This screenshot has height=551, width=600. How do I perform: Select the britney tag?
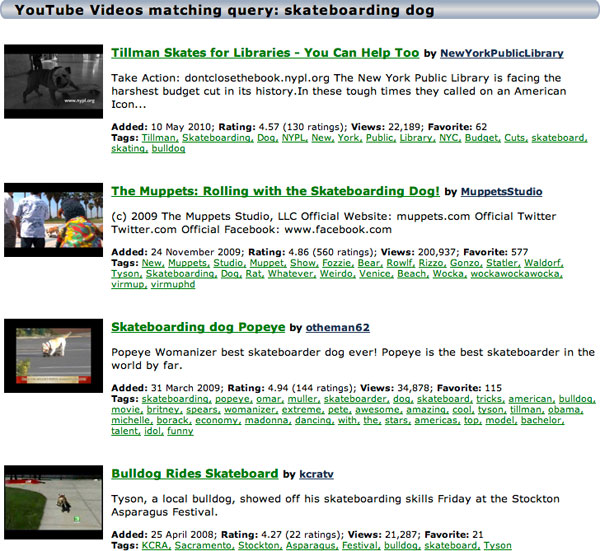(165, 409)
